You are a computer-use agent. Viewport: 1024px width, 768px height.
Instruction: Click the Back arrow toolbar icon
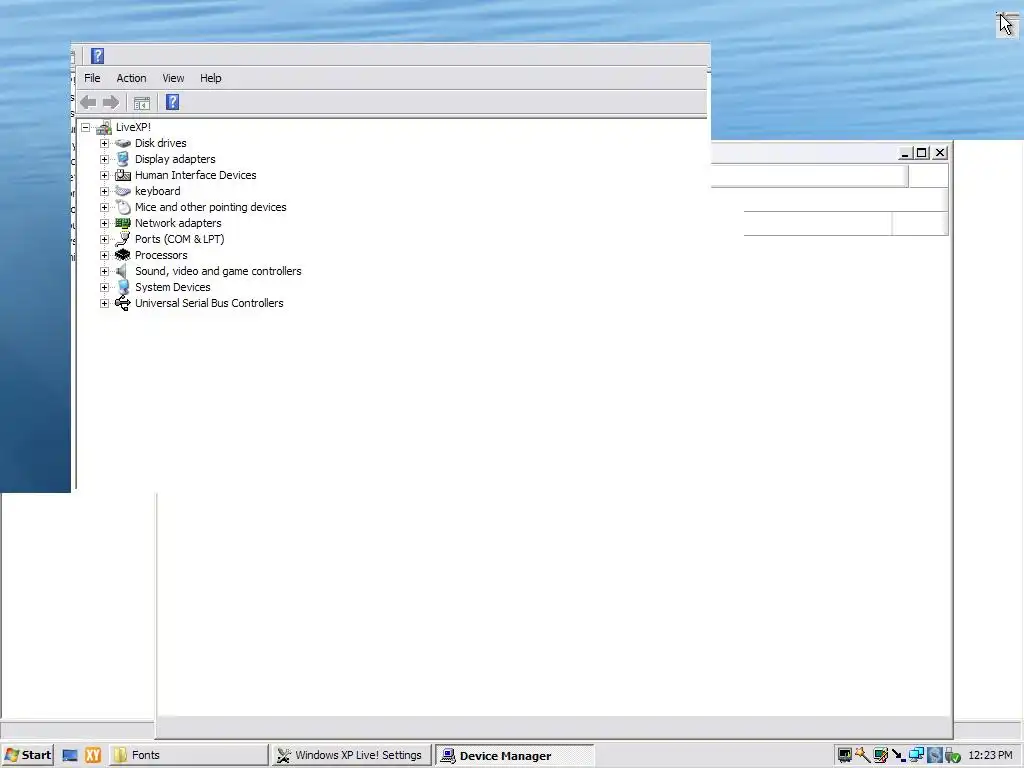pyautogui.click(x=88, y=103)
